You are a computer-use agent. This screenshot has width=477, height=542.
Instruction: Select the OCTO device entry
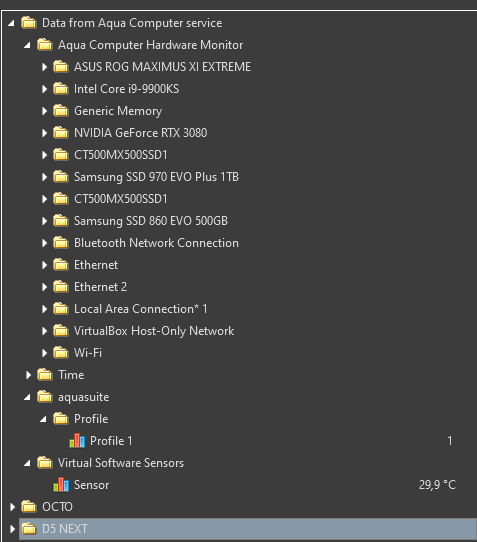pyautogui.click(x=57, y=507)
